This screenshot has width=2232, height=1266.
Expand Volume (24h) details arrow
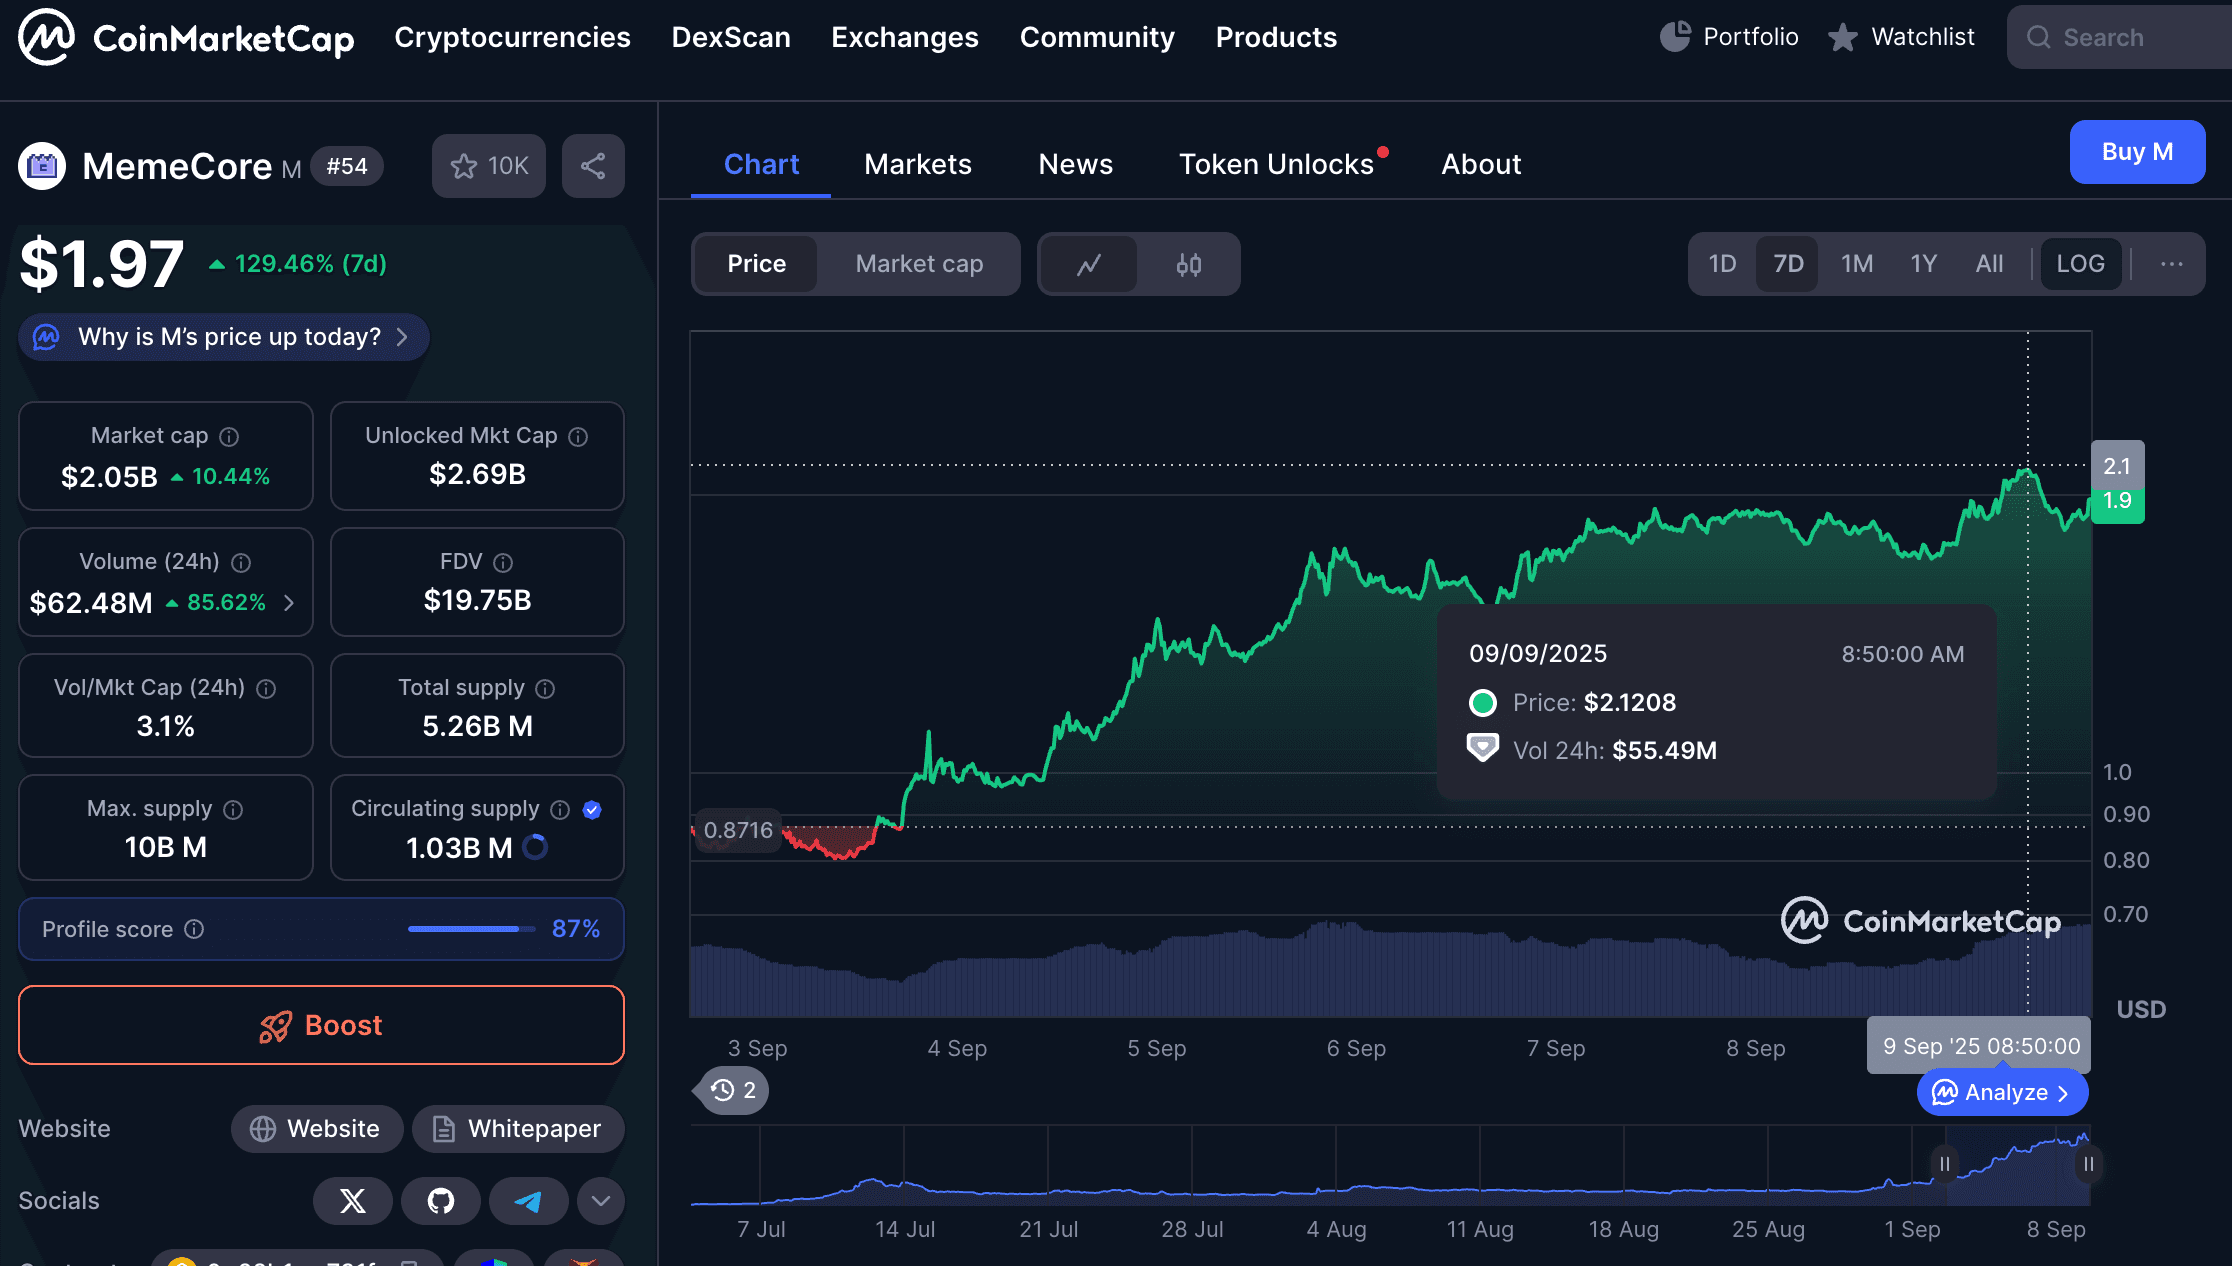coord(289,603)
